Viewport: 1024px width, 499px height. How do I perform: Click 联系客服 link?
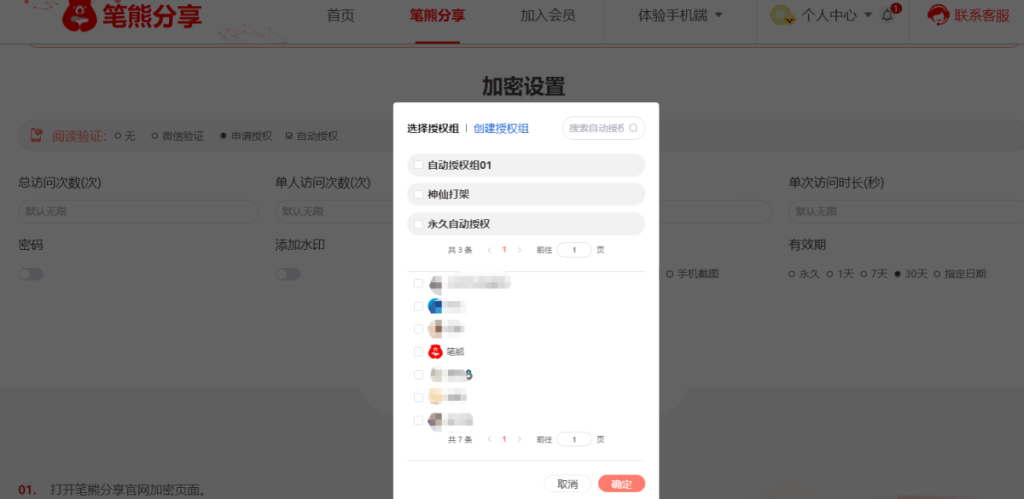tap(982, 16)
